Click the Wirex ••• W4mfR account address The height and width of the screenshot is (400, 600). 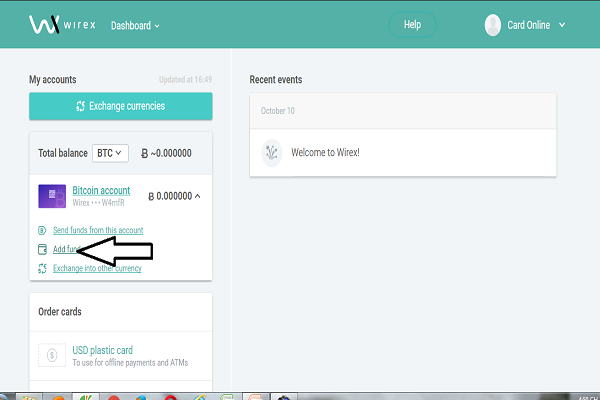98,203
